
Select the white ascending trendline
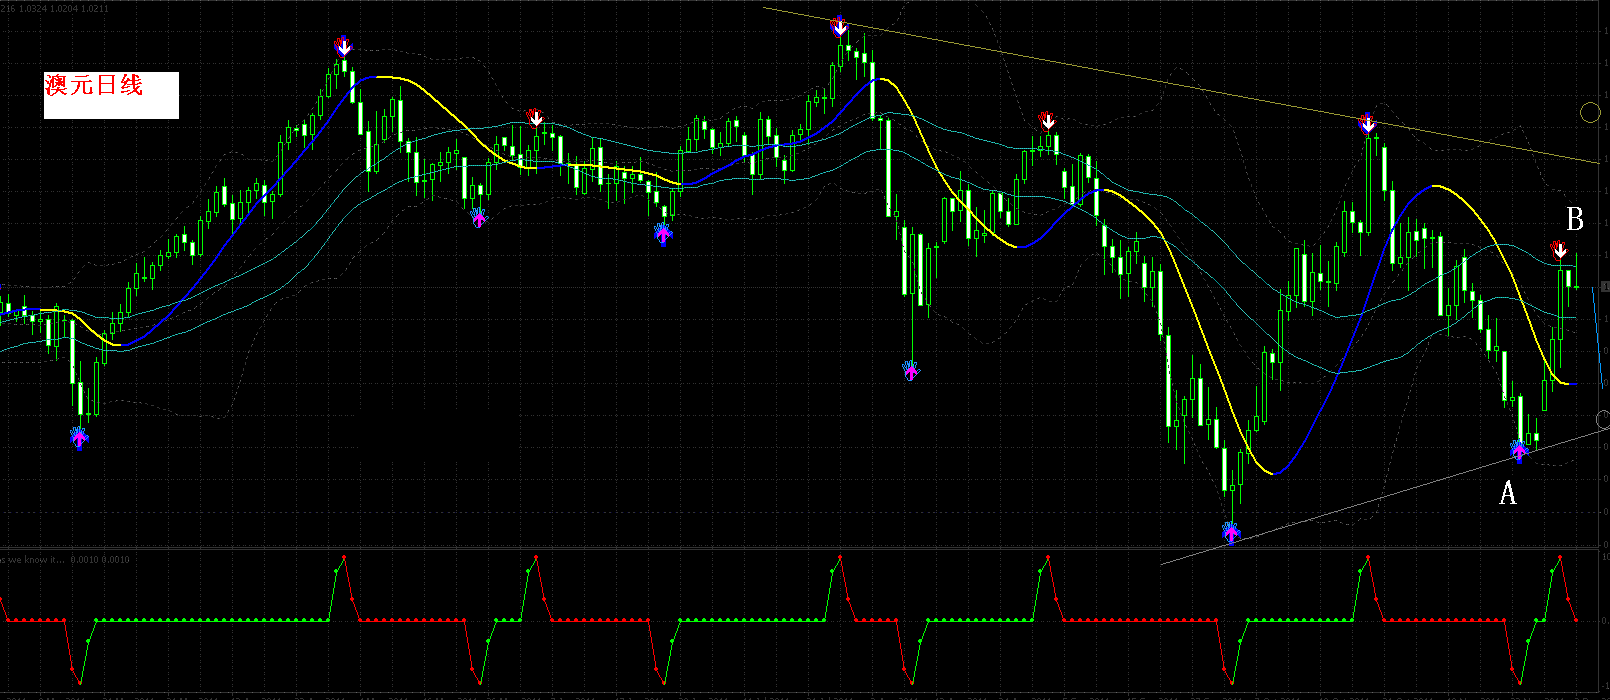pyautogui.click(x=1385, y=497)
